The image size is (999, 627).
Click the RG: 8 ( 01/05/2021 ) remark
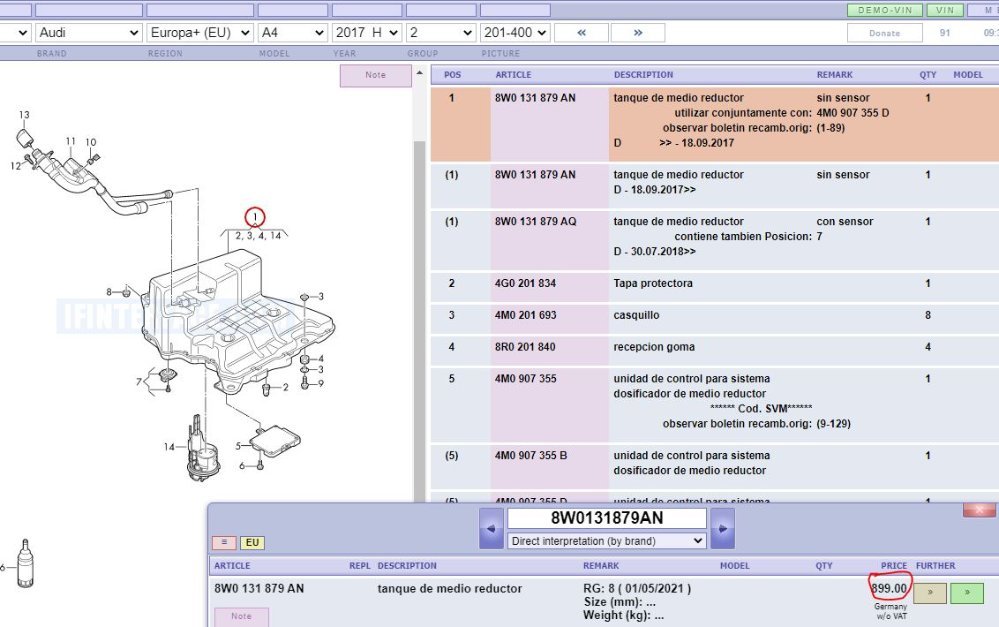click(636, 588)
